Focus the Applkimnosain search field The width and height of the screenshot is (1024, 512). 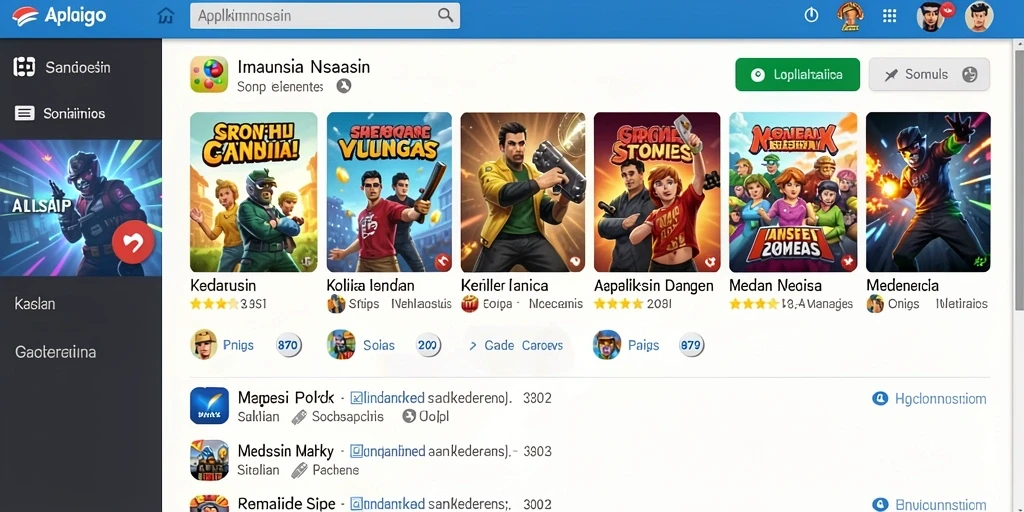(x=325, y=16)
